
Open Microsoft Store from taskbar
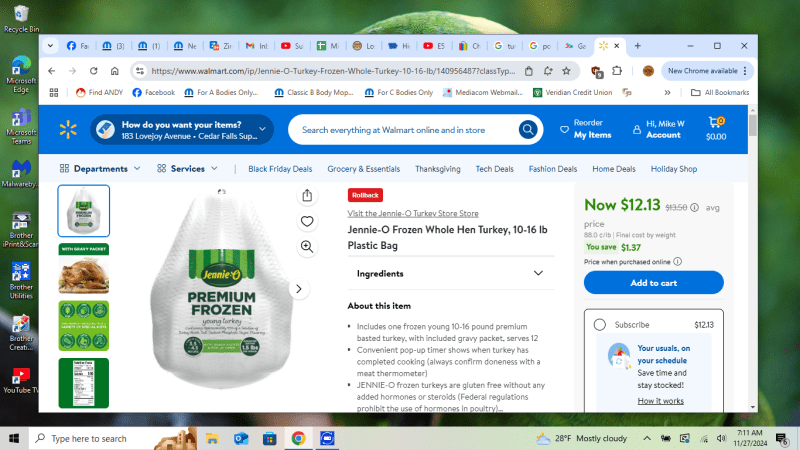[269, 438]
